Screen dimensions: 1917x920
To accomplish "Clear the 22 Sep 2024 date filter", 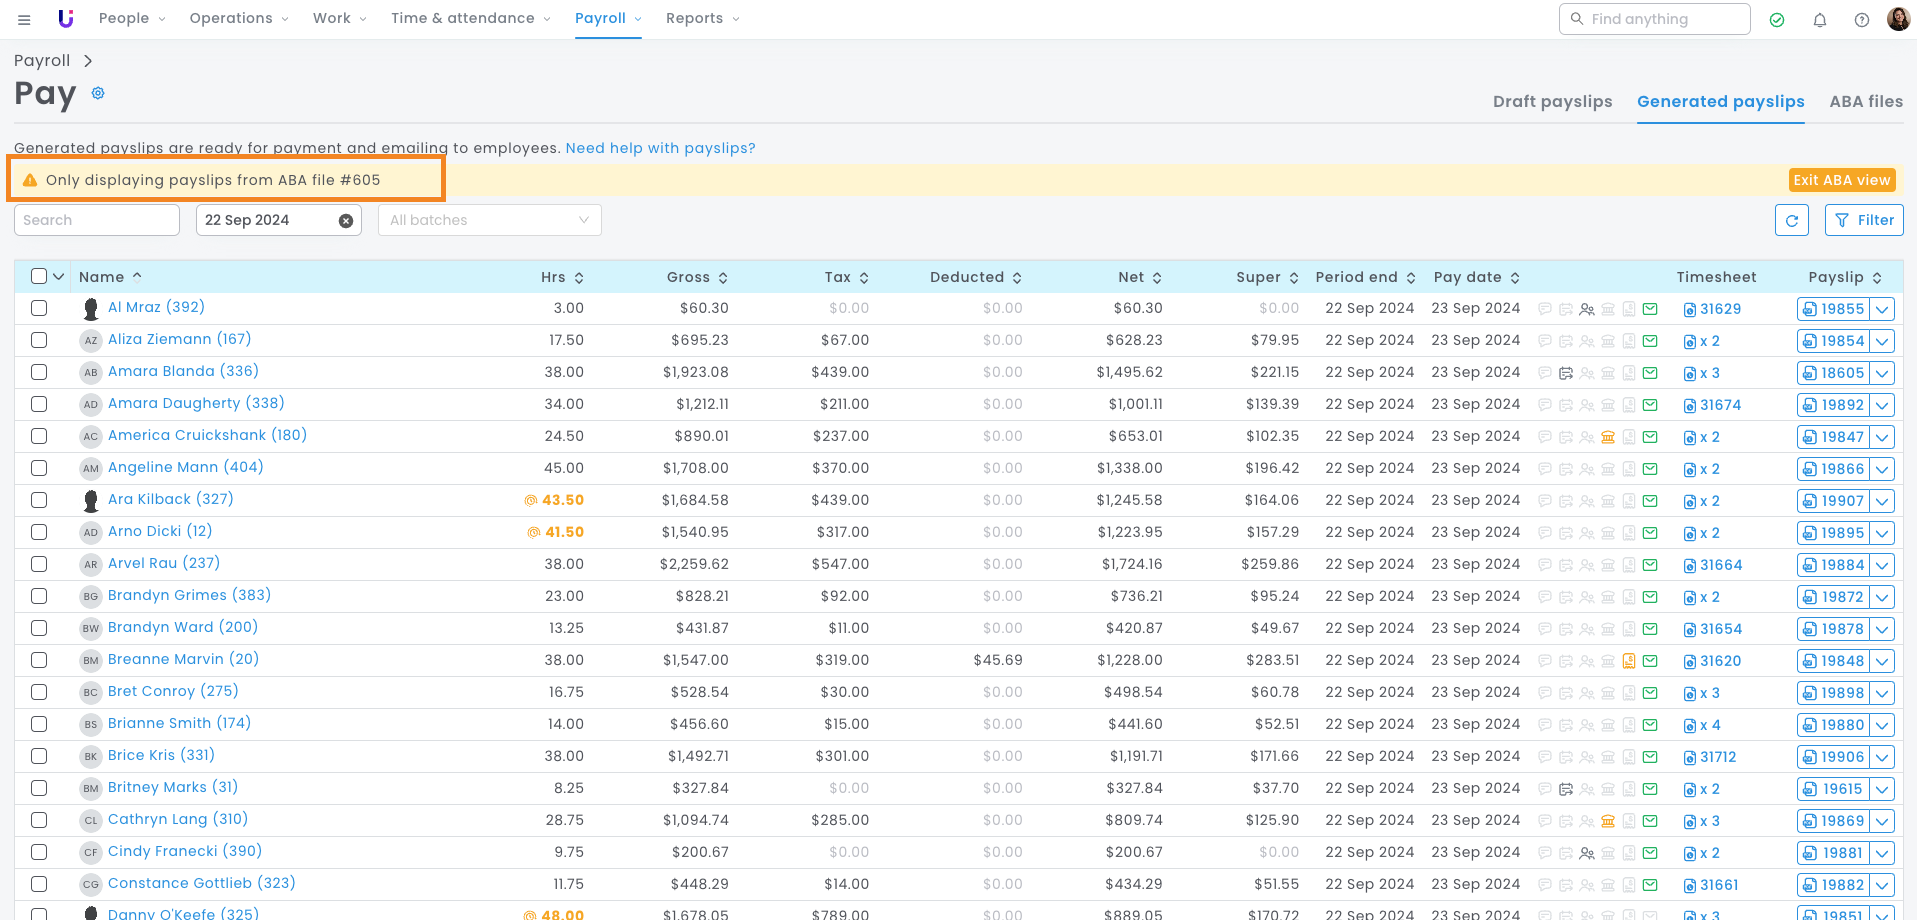I will pos(346,221).
